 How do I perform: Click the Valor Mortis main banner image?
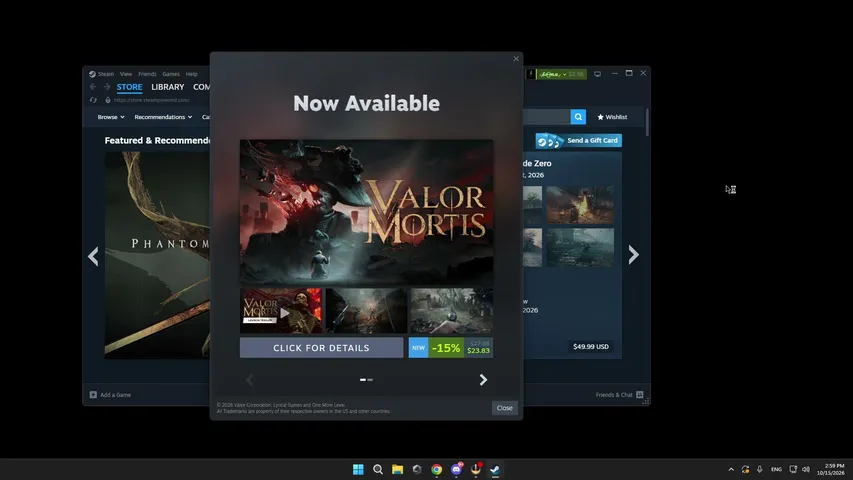[x=367, y=212]
